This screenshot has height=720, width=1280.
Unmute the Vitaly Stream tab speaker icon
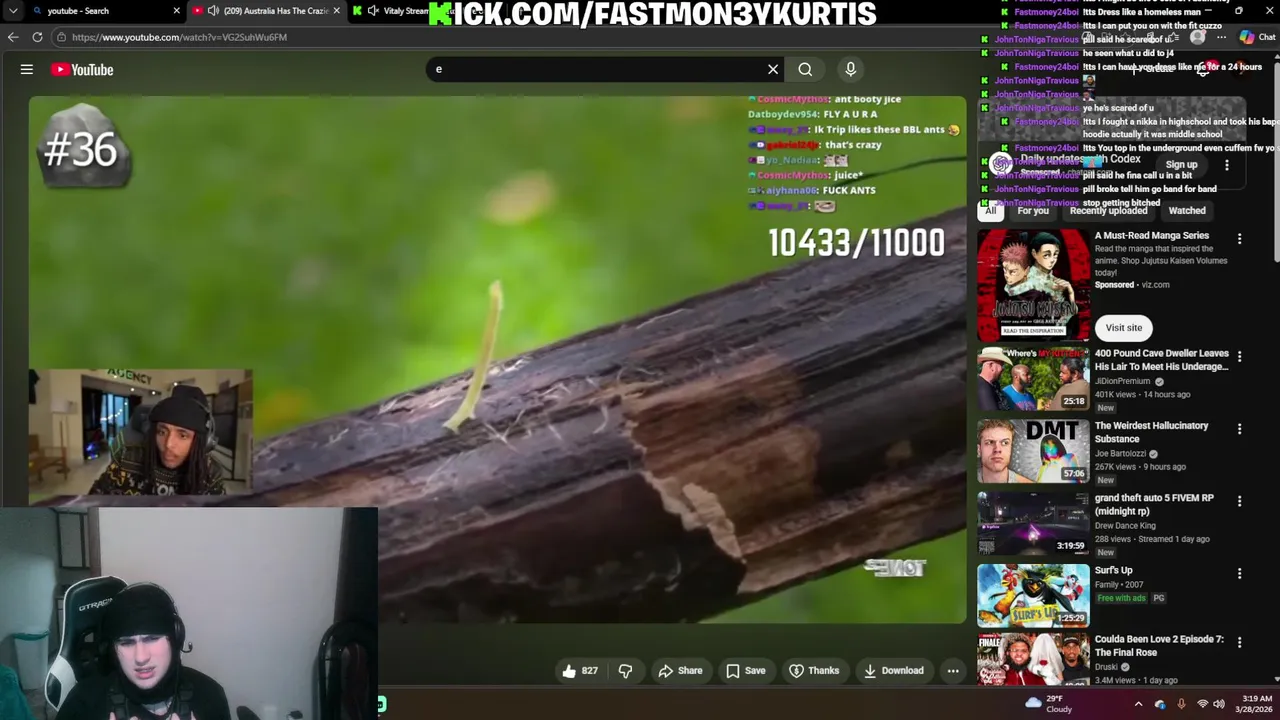point(373,11)
